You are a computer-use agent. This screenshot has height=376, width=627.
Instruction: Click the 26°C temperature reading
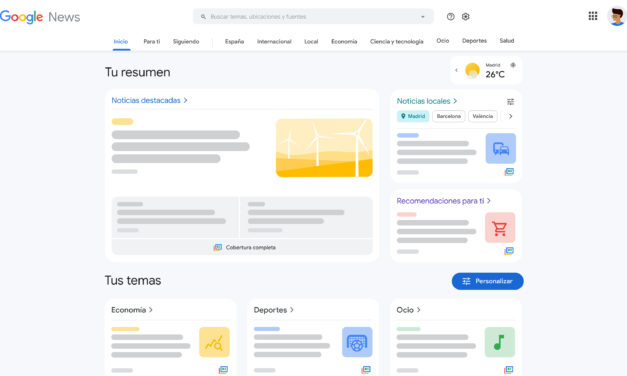pyautogui.click(x=495, y=74)
